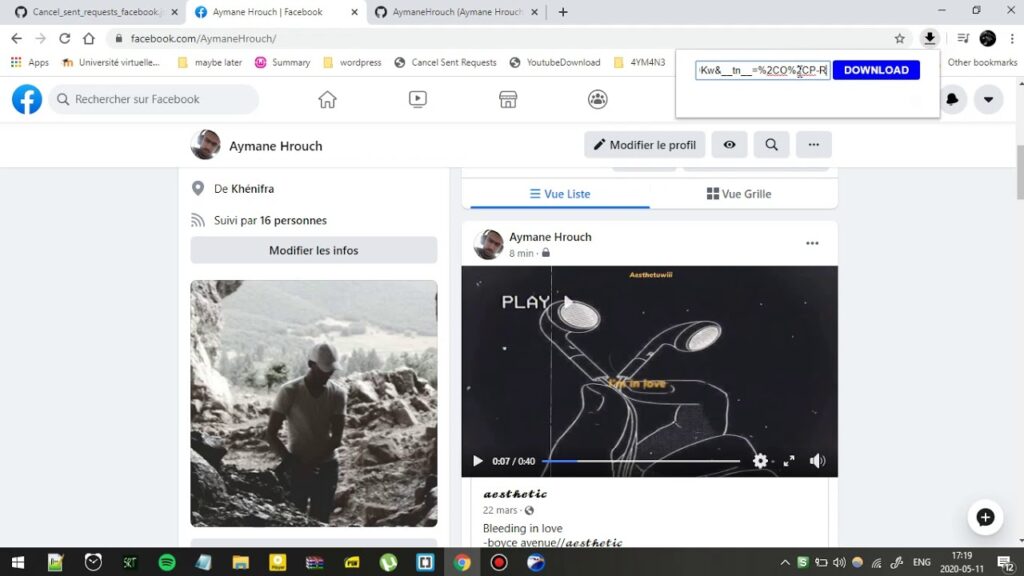Open the ENG language selector
Image resolution: width=1024 pixels, height=576 pixels.
[921, 562]
